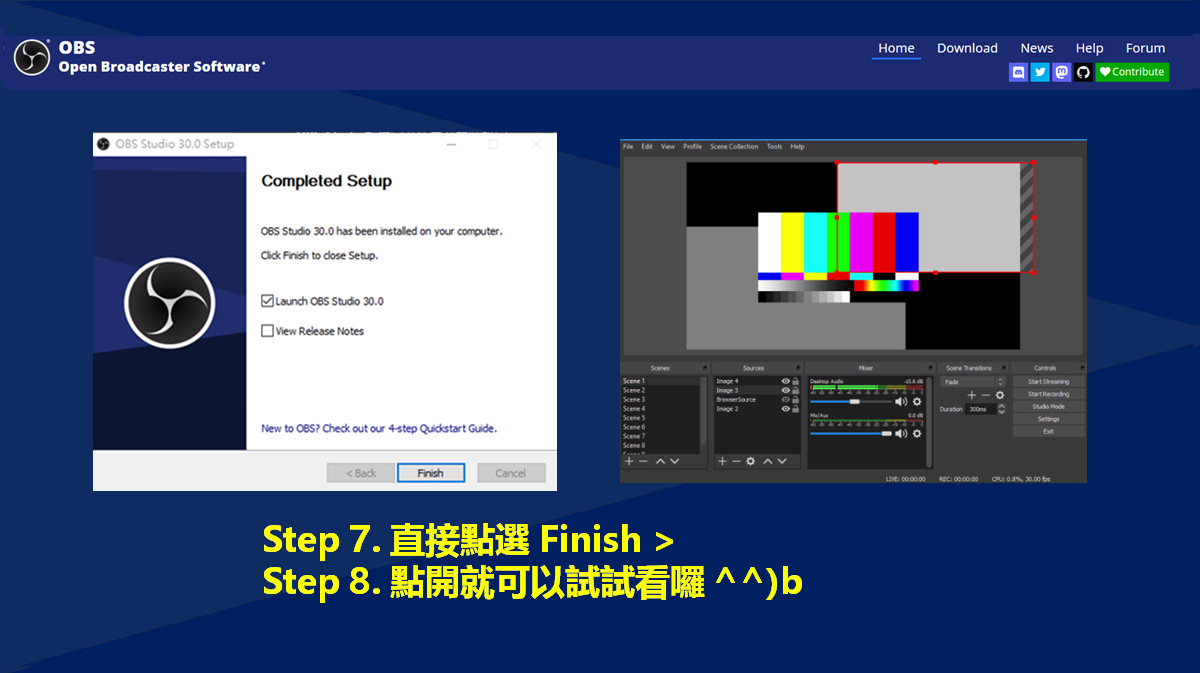This screenshot has width=1200, height=673.
Task: Go to the Home page tab
Action: (896, 48)
